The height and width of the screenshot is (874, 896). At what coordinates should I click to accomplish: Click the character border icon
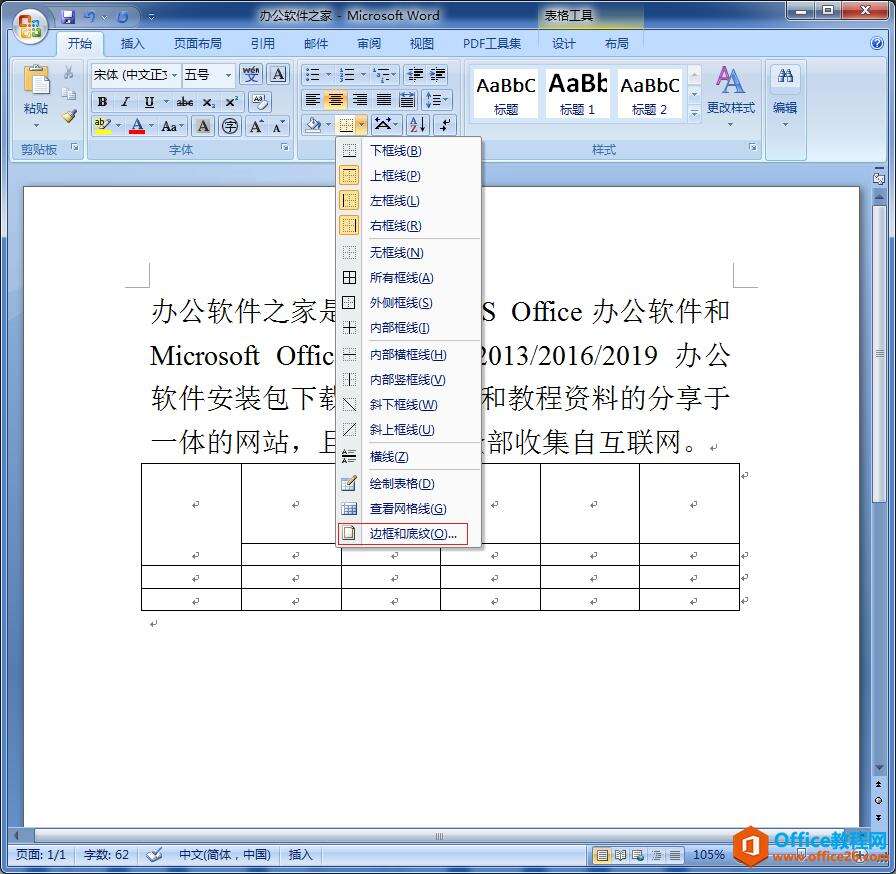tap(278, 74)
